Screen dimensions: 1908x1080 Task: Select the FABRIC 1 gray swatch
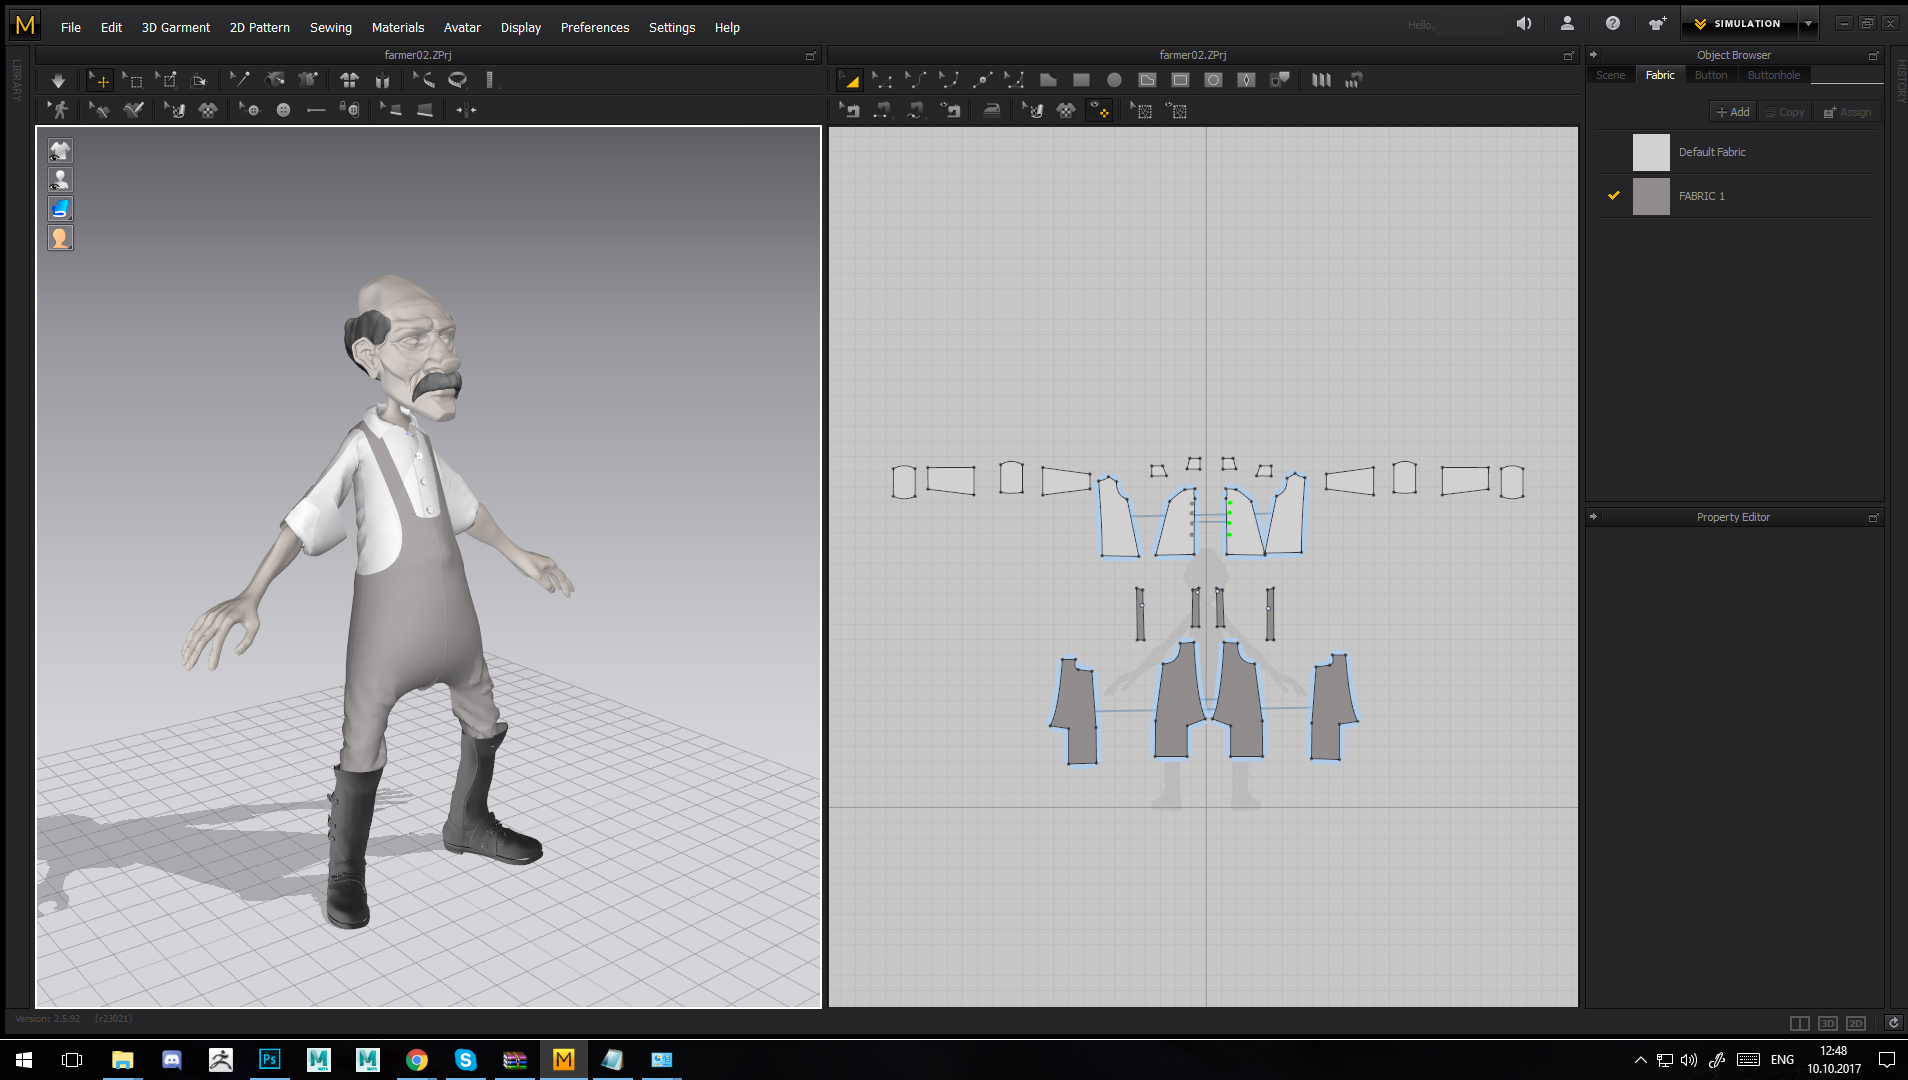[x=1651, y=196]
